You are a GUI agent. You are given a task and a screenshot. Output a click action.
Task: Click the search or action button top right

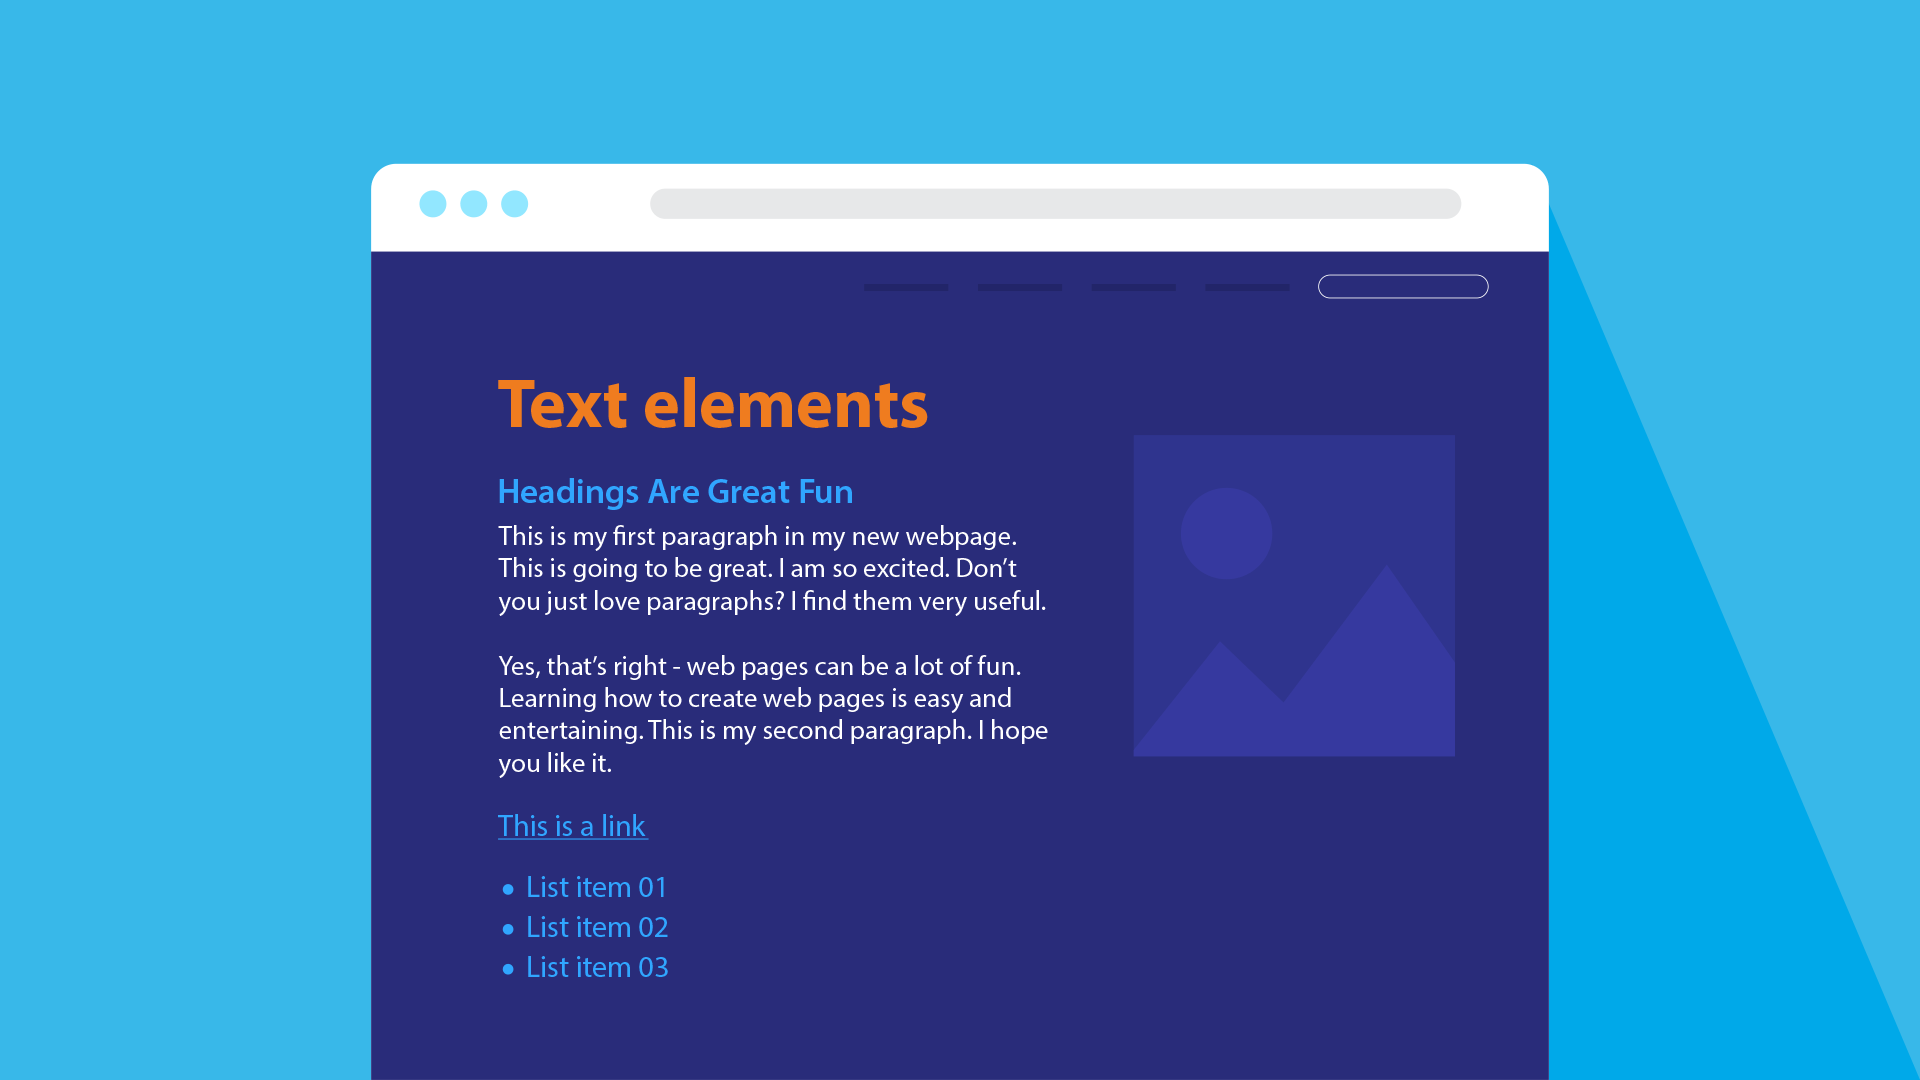(1402, 286)
